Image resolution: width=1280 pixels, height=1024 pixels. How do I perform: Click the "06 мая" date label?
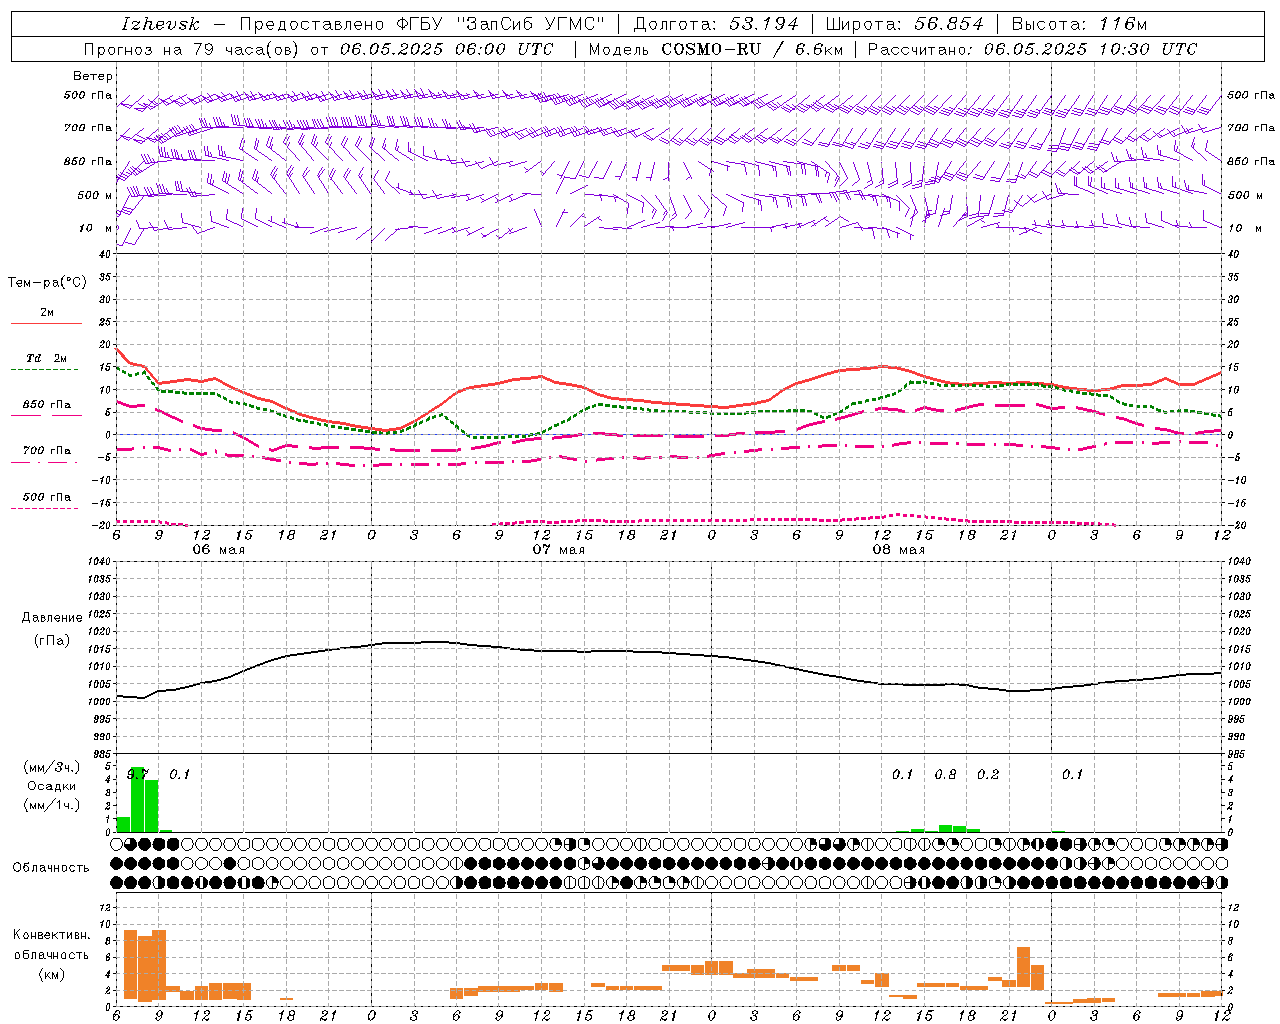pyautogui.click(x=218, y=550)
